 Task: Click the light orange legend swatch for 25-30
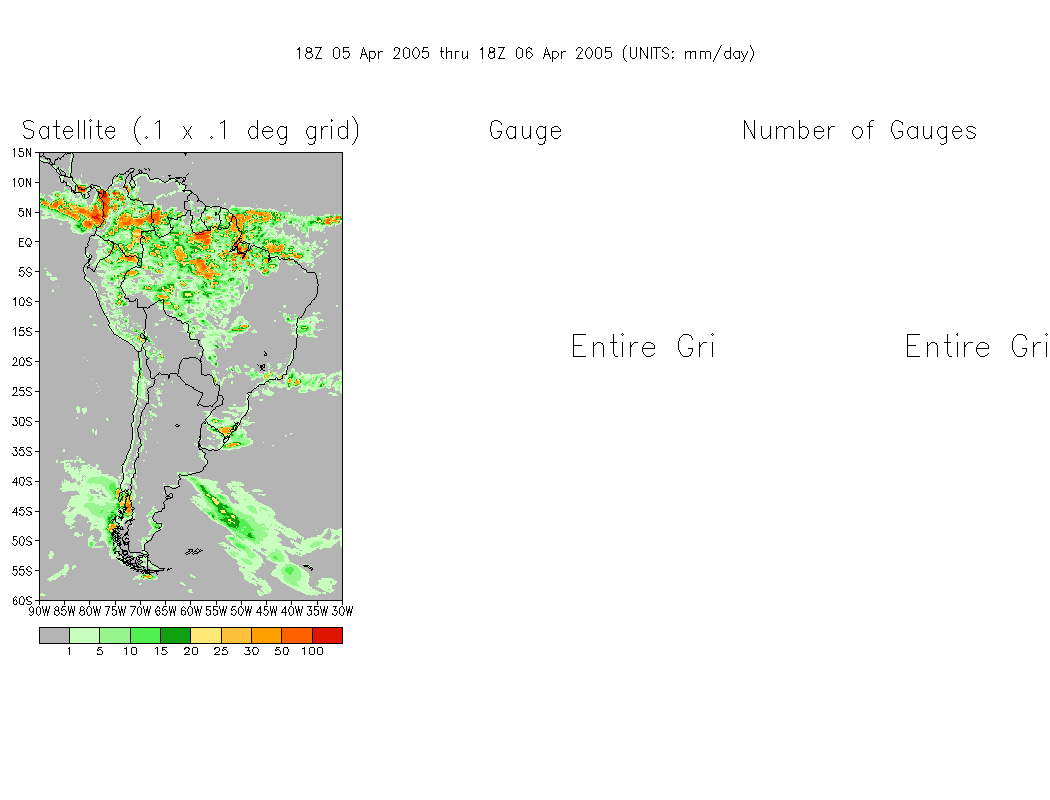click(x=236, y=635)
